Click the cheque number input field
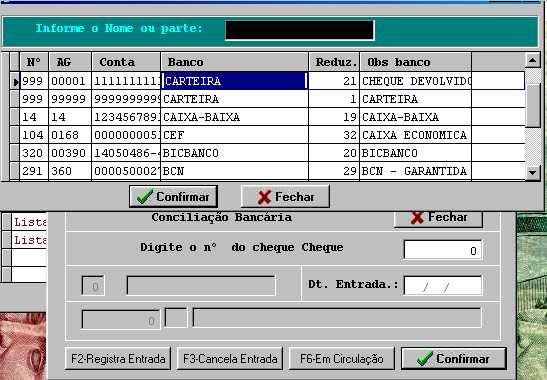This screenshot has height=380, width=547. pos(443,250)
